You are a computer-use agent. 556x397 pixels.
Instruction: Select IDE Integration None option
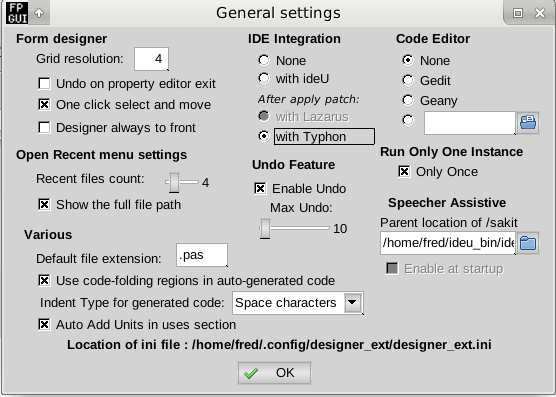click(x=264, y=60)
